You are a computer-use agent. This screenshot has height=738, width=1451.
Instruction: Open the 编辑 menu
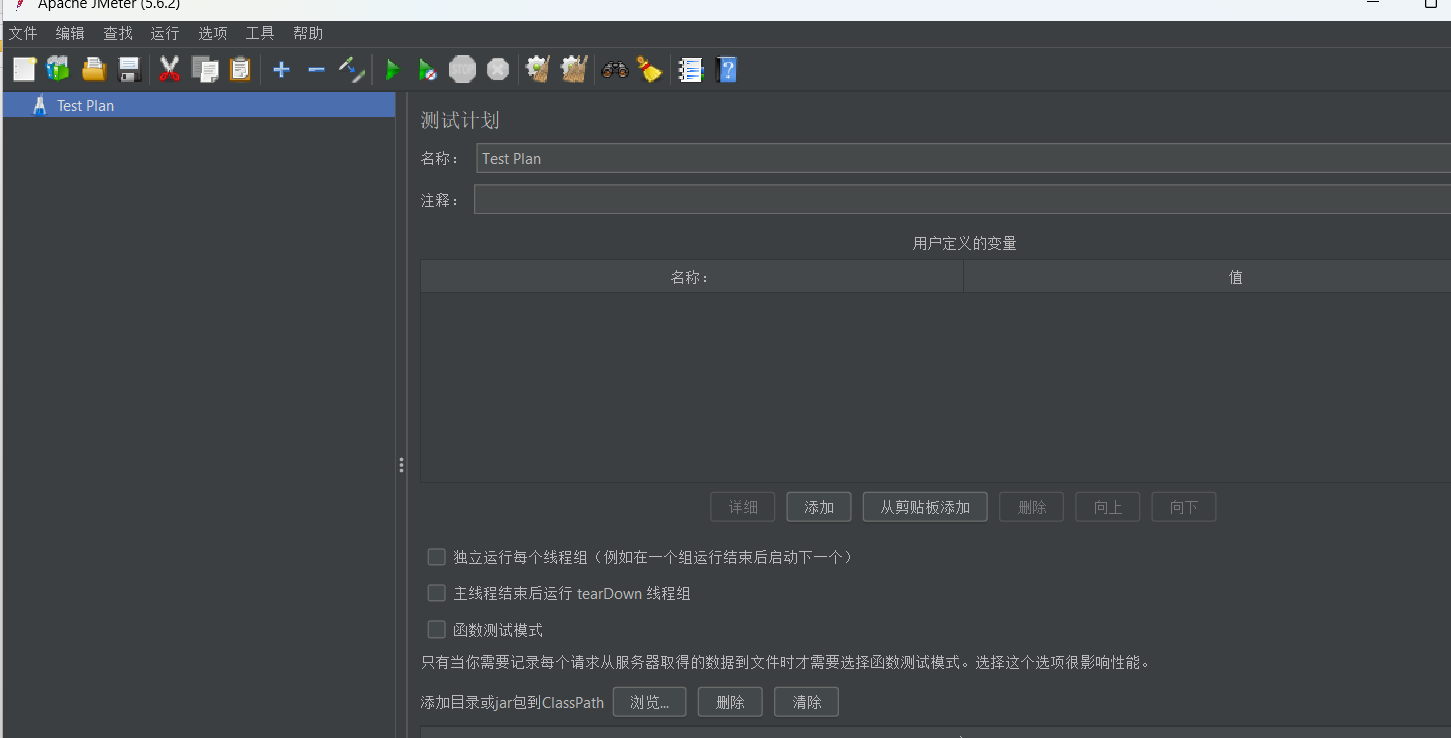click(x=70, y=33)
